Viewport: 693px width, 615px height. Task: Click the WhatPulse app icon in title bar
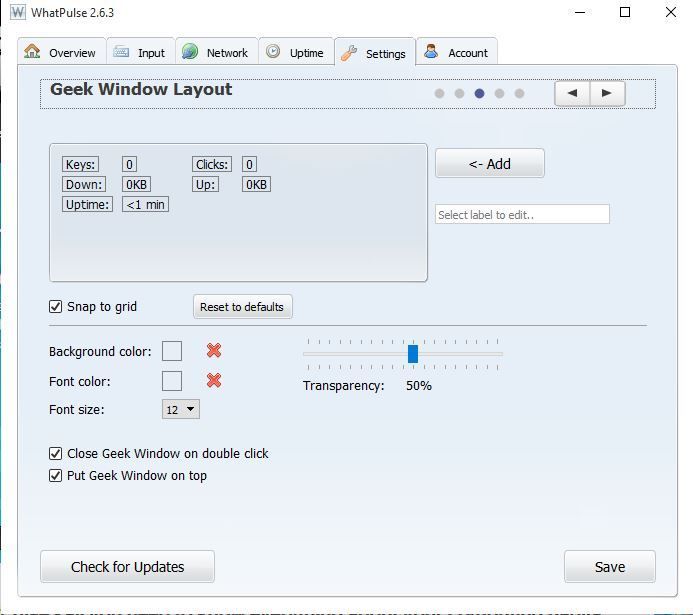tap(18, 12)
